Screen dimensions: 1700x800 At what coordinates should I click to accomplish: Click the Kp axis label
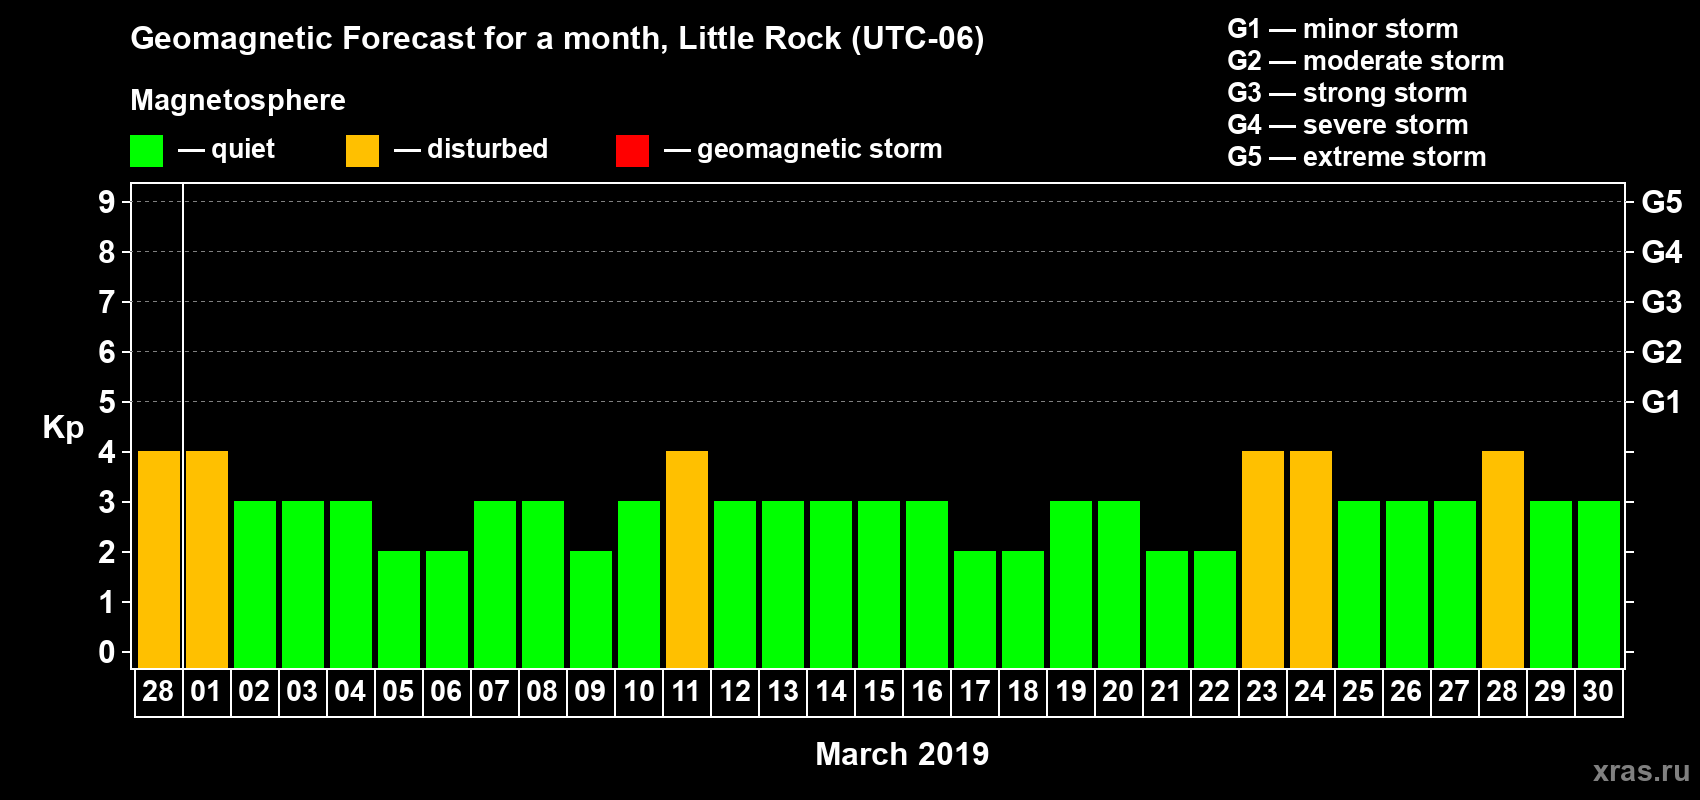pyautogui.click(x=63, y=428)
